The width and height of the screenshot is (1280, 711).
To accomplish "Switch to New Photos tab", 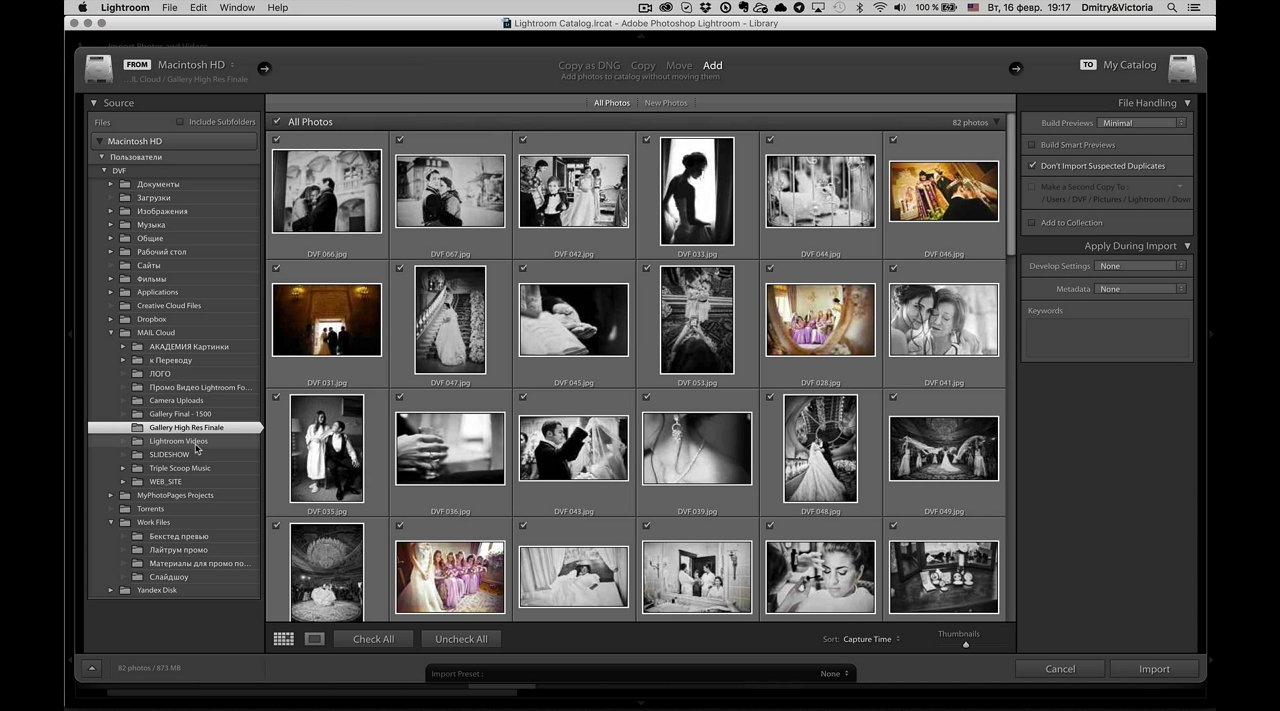I will tap(666, 103).
